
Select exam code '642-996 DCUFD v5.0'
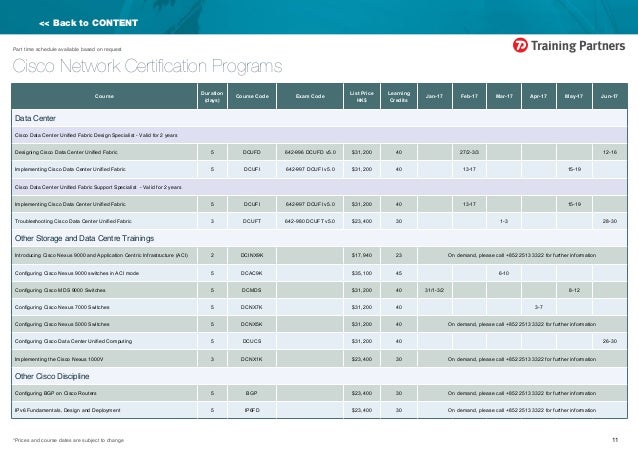(x=310, y=152)
